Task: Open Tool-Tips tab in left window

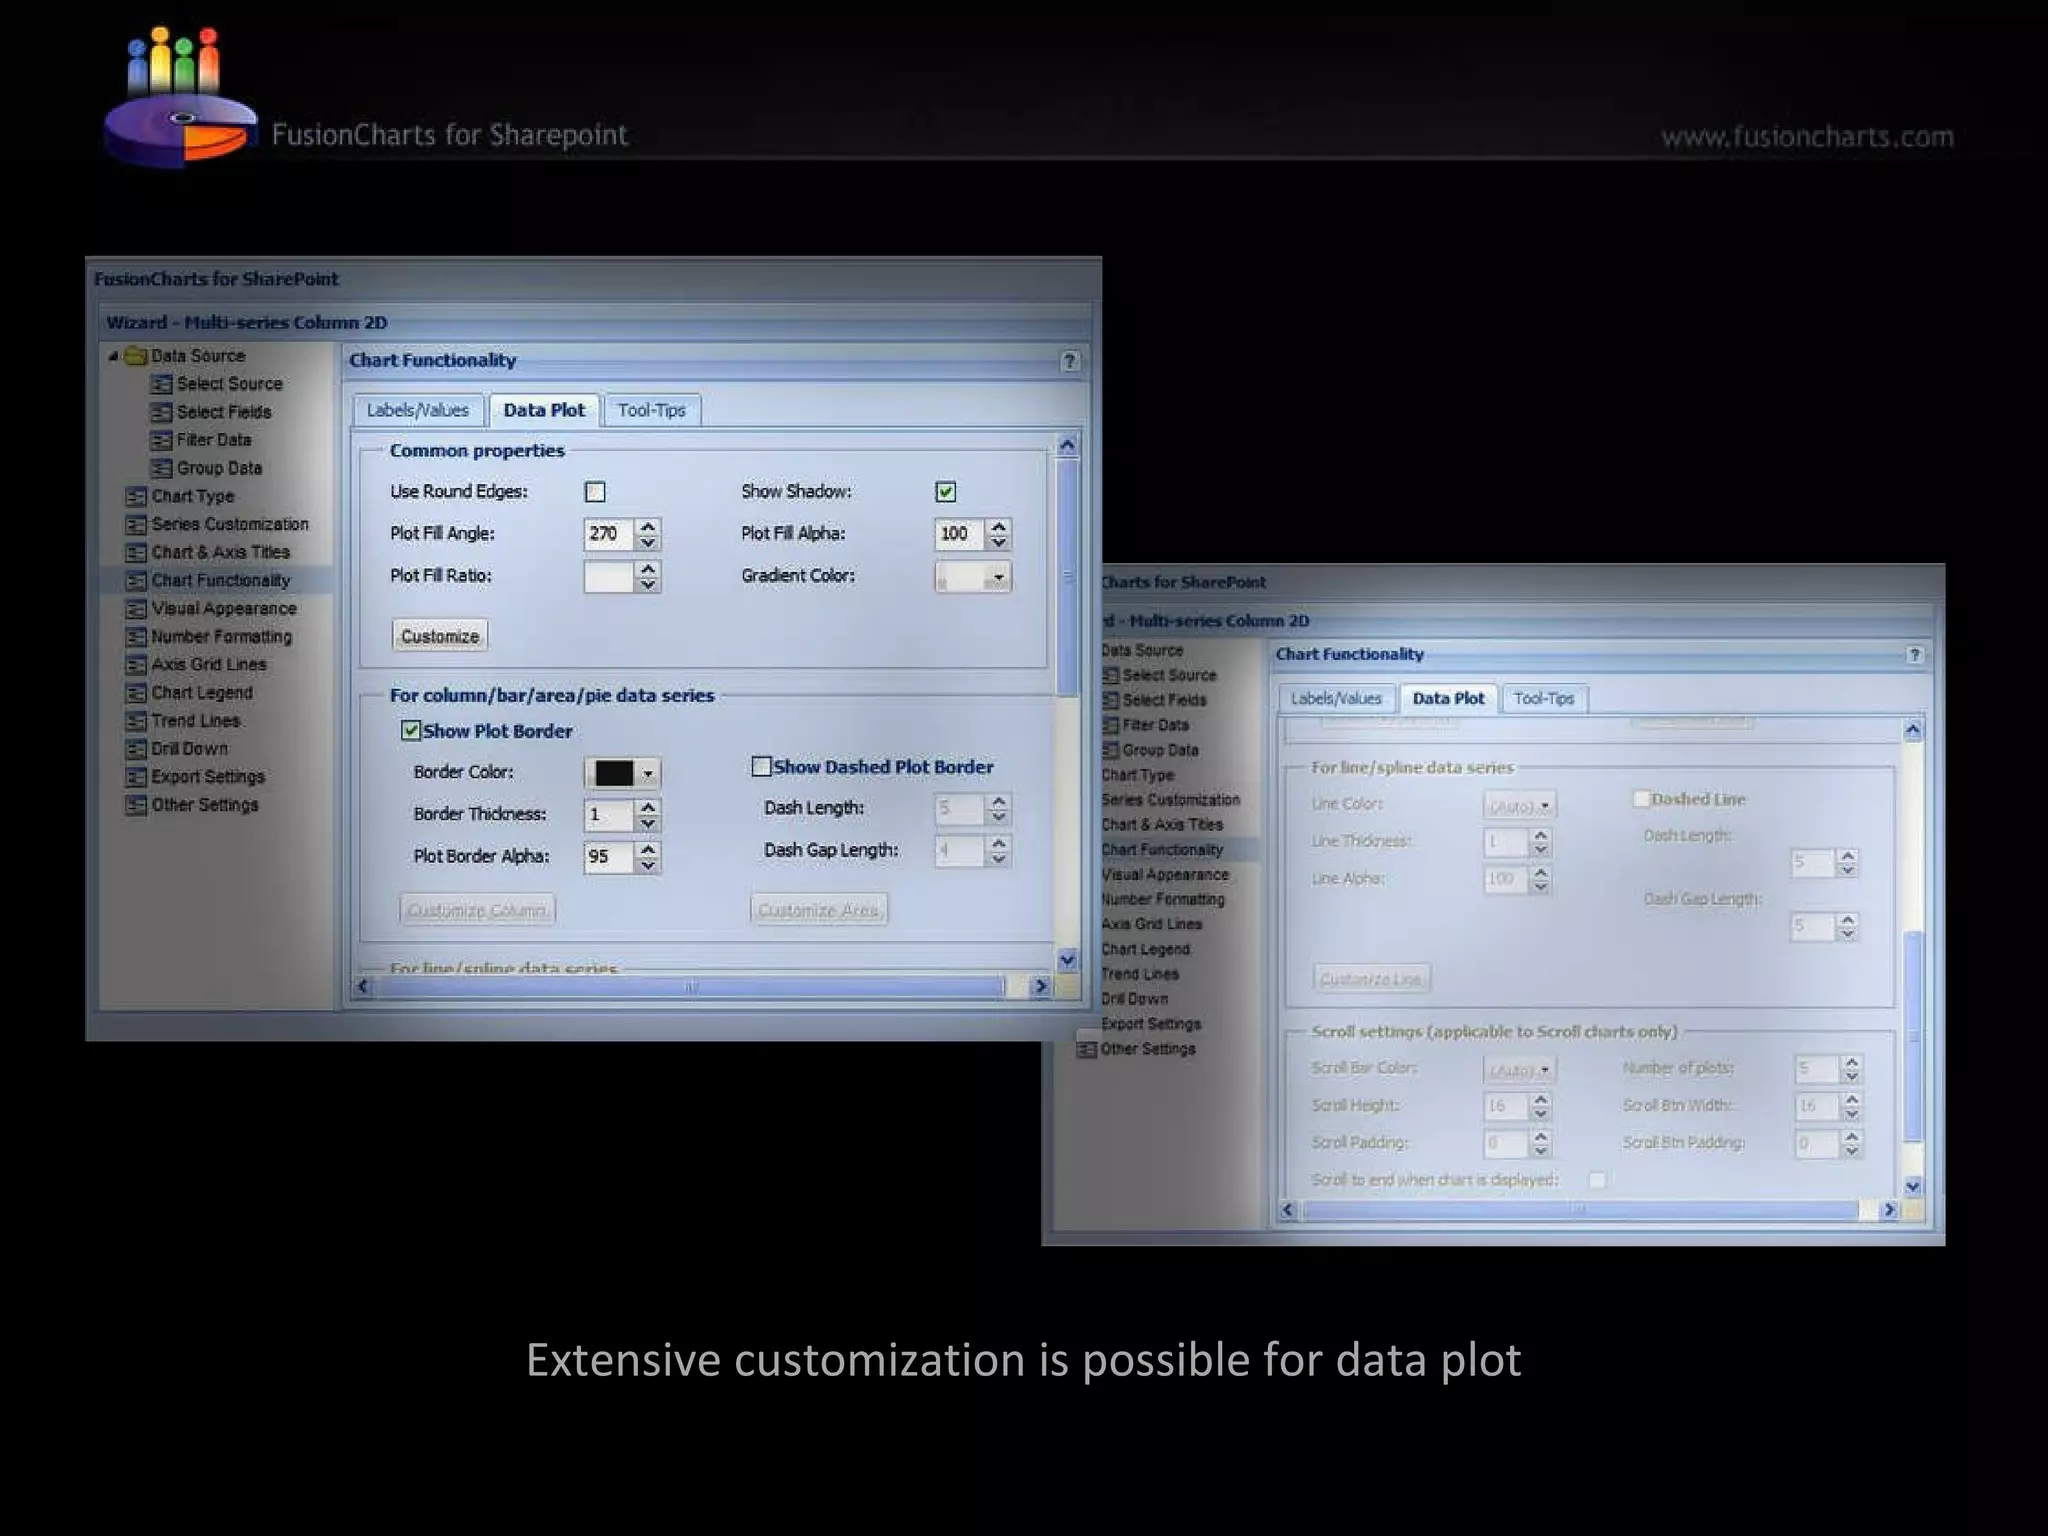Action: click(x=652, y=410)
